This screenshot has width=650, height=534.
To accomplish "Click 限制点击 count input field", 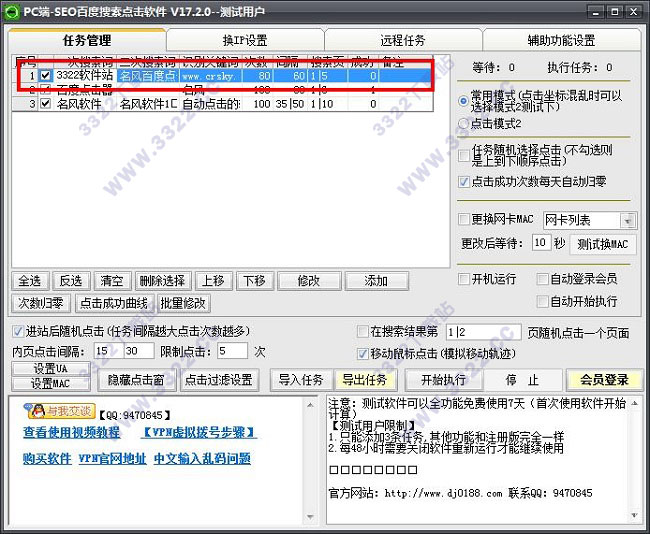I will tap(232, 351).
